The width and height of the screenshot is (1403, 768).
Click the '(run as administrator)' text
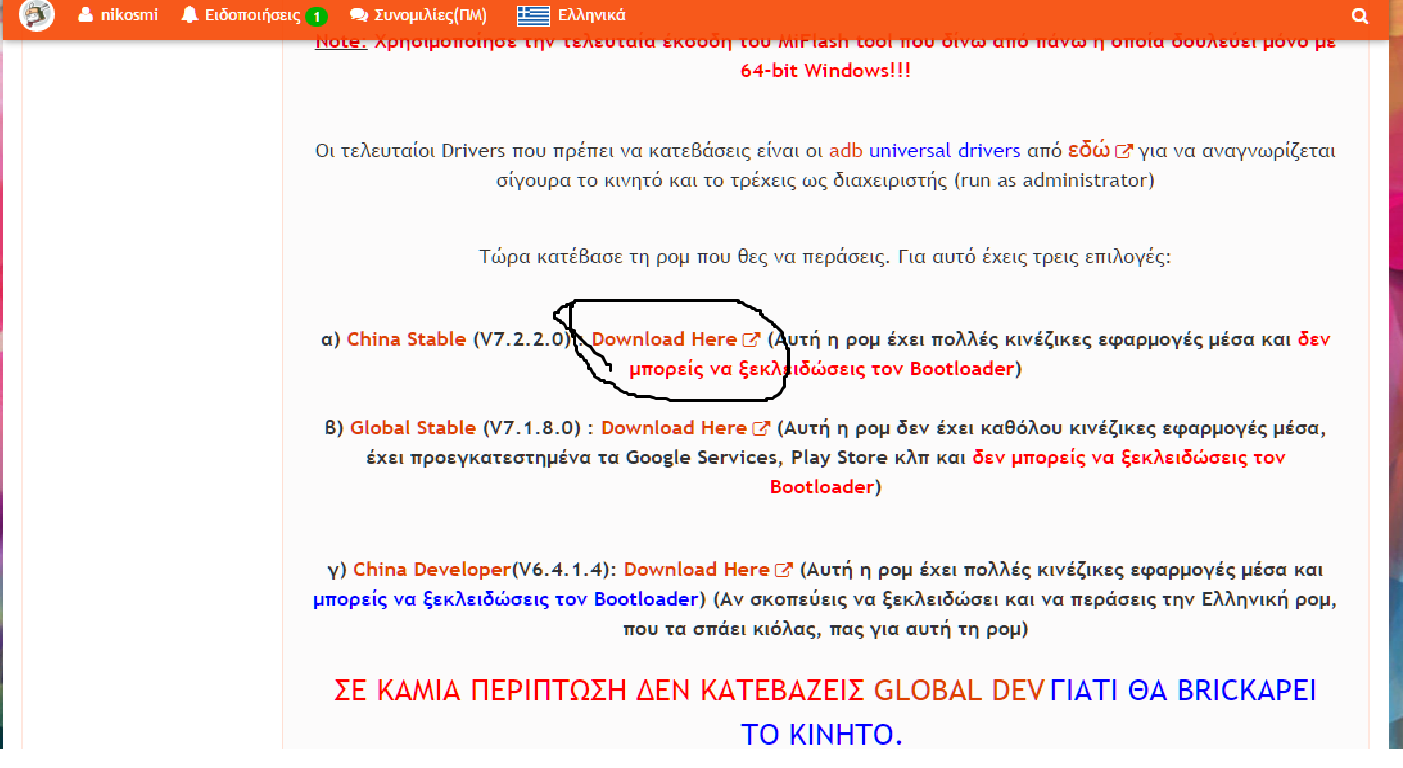pos(1056,181)
